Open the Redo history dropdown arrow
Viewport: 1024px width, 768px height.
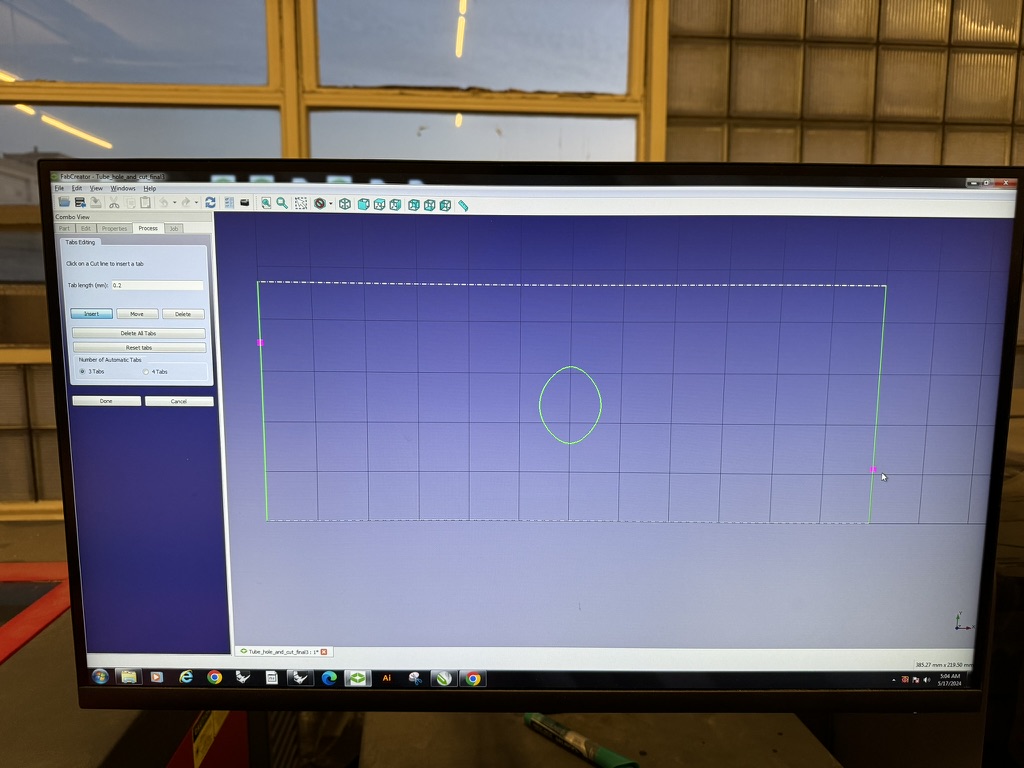[197, 203]
